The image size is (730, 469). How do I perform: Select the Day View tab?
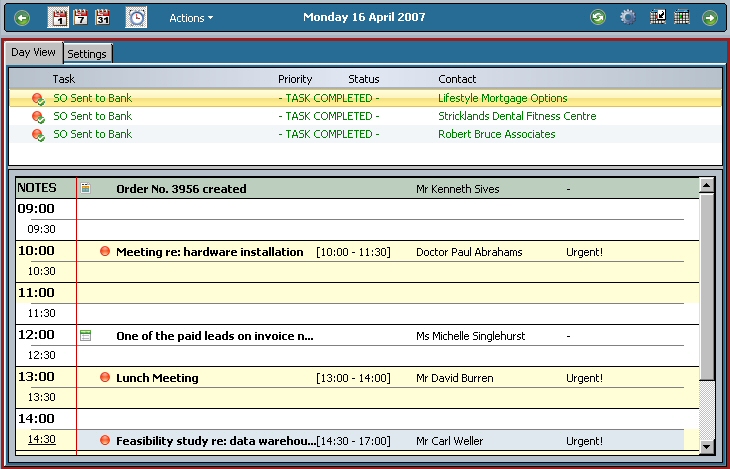pos(33,53)
